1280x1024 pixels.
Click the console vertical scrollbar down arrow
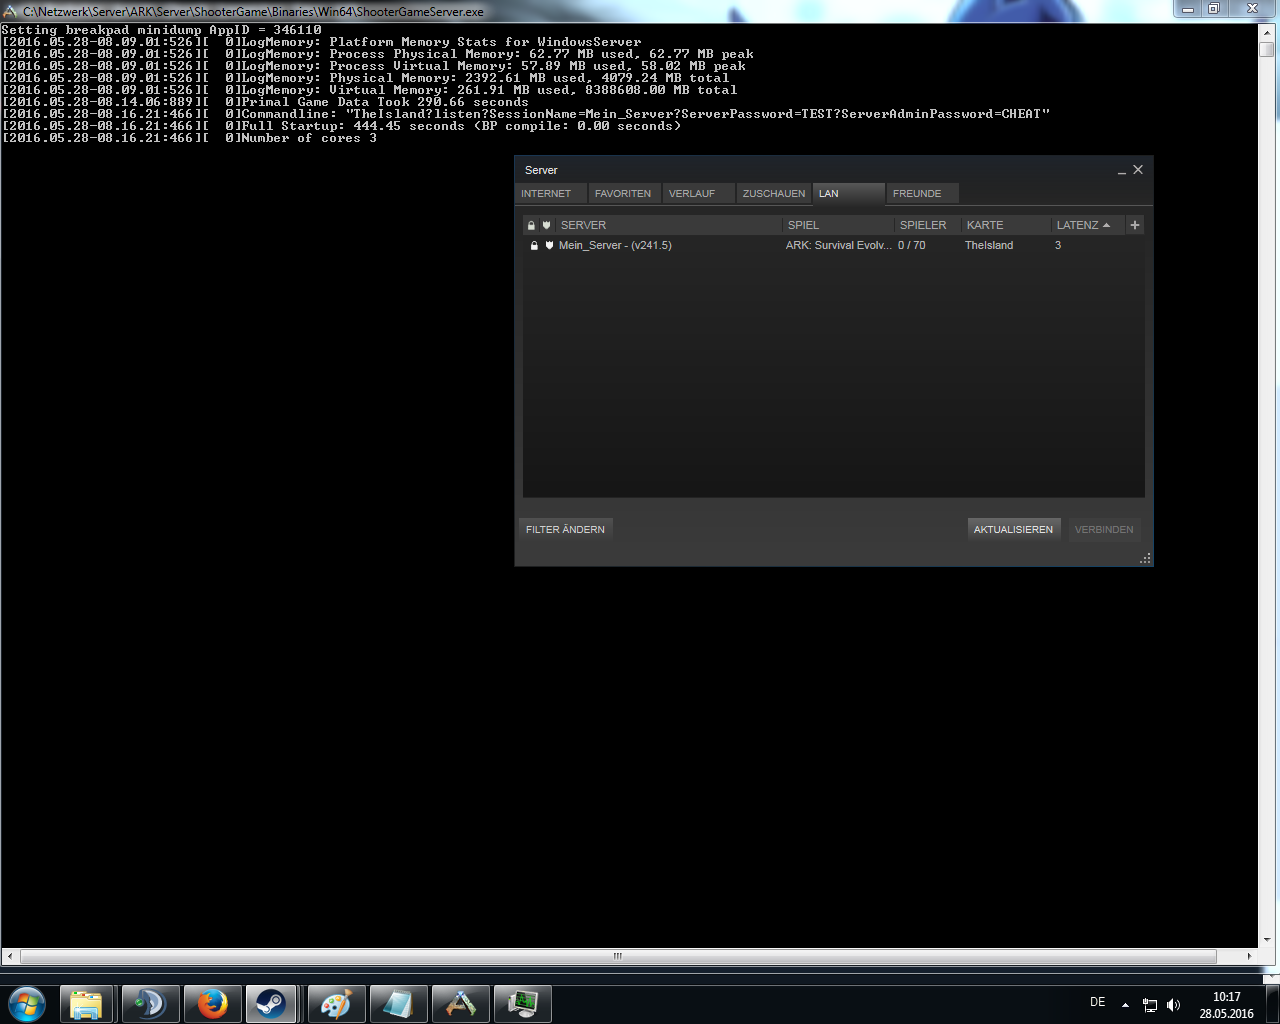pyautogui.click(x=1267, y=940)
